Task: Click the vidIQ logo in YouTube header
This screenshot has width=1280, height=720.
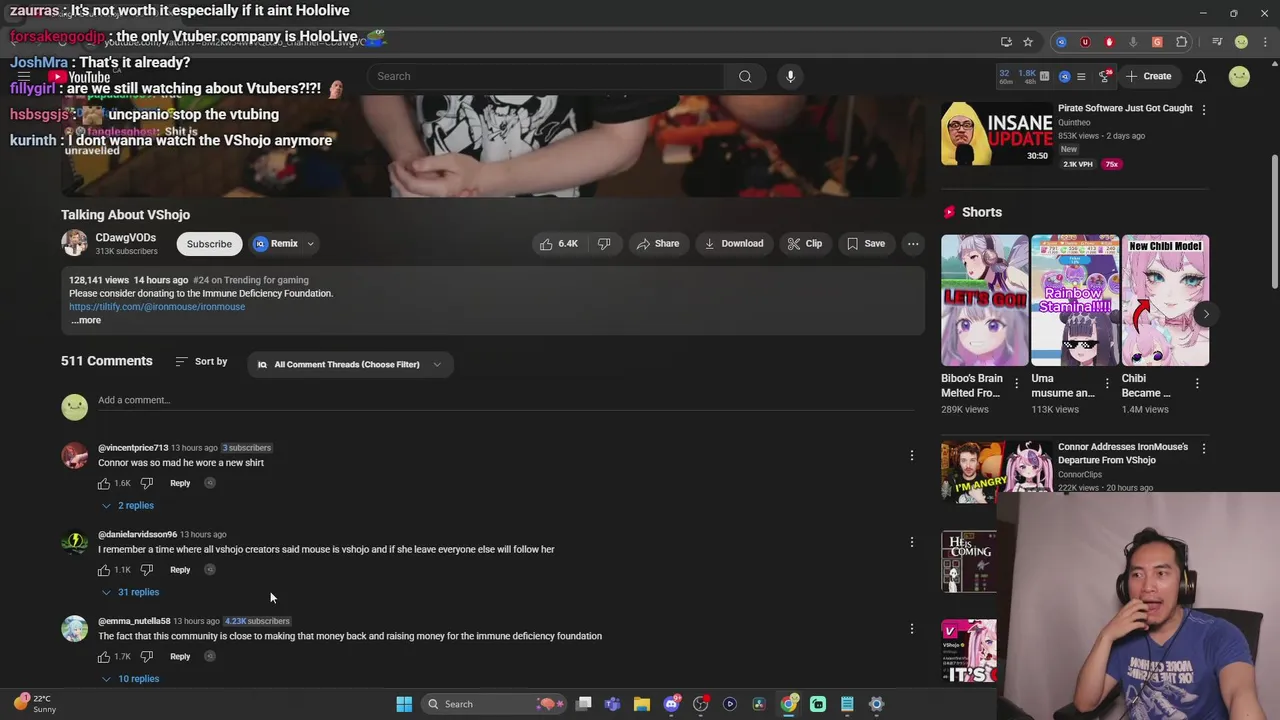Action: 1064,76
